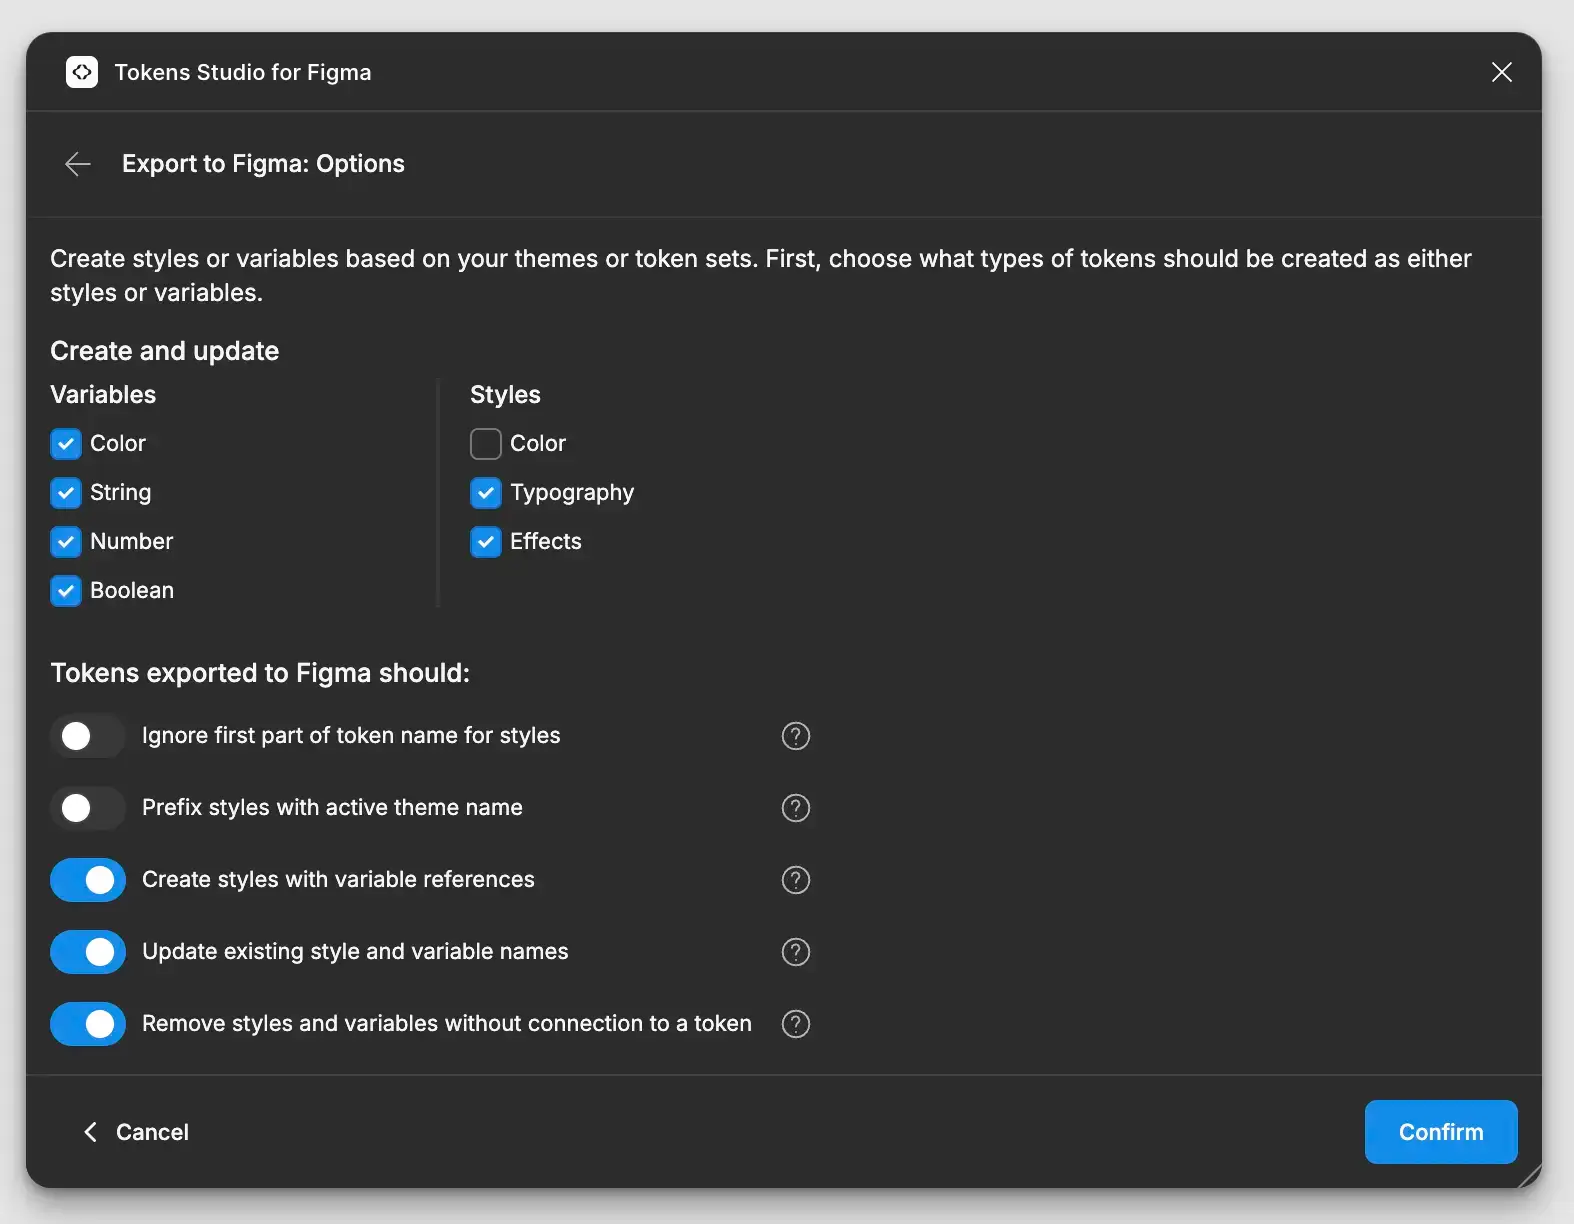1574x1224 pixels.
Task: Open help for Ignore first part of token name
Action: pyautogui.click(x=795, y=736)
